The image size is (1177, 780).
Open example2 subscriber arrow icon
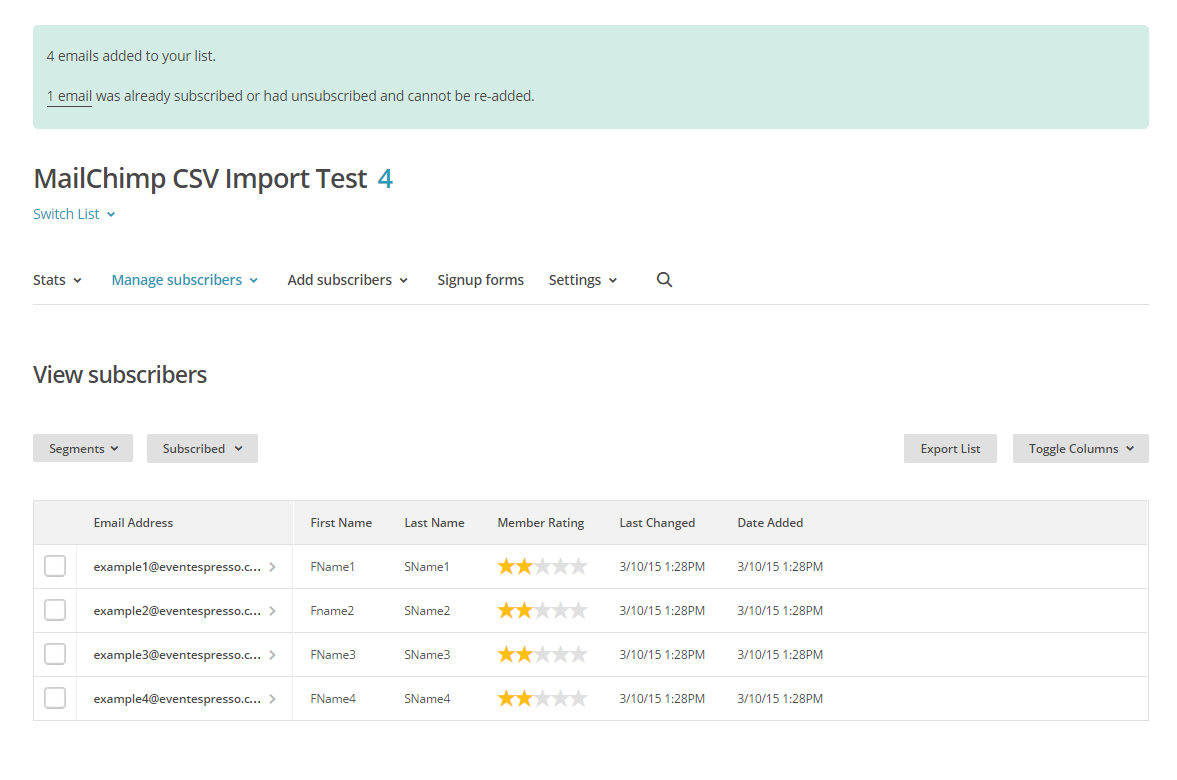pyautogui.click(x=272, y=611)
